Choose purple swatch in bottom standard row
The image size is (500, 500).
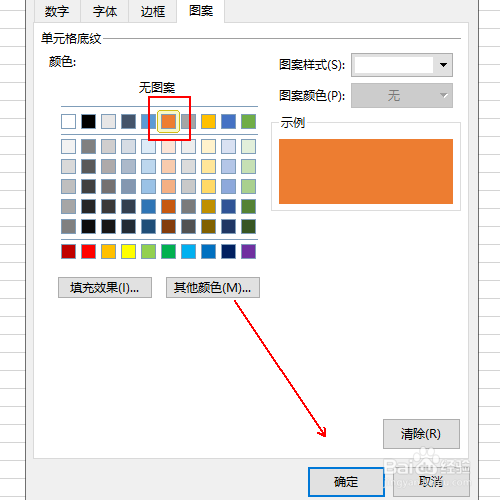click(x=248, y=251)
